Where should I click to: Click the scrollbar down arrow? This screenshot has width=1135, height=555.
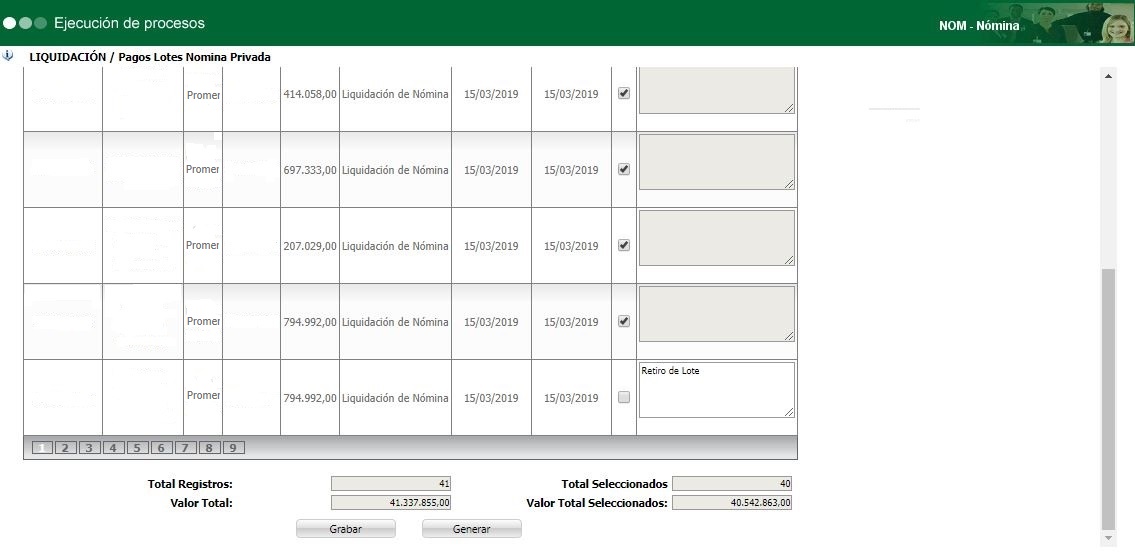[x=1107, y=538]
